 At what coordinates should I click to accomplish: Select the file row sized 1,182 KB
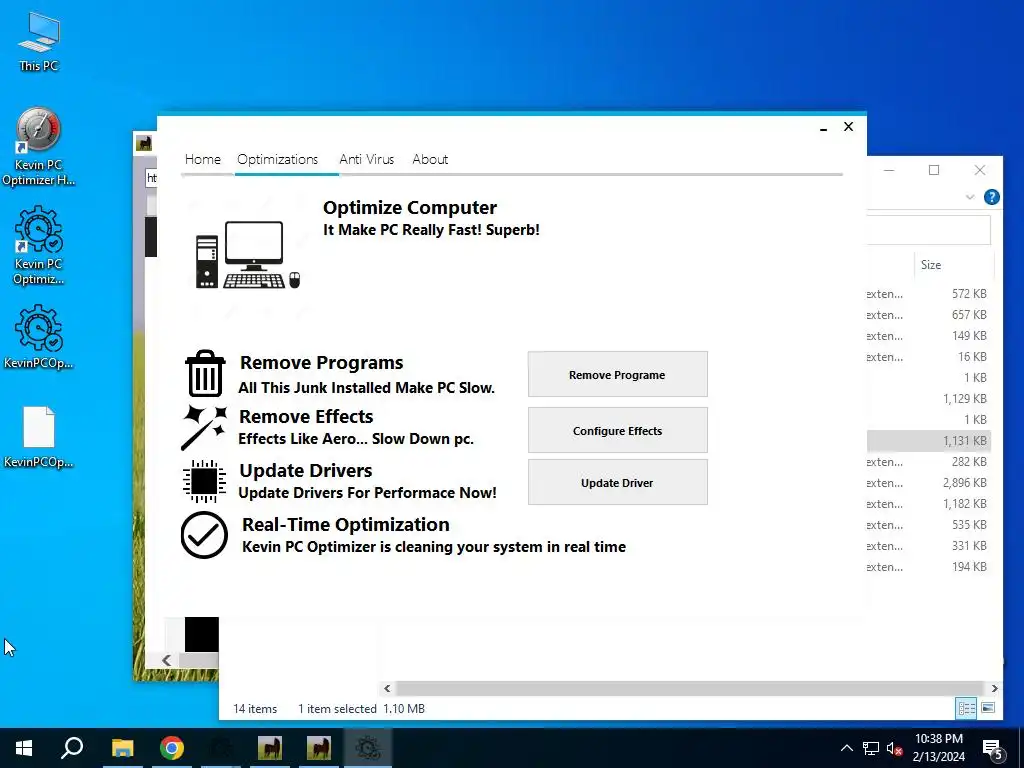pyautogui.click(x=928, y=504)
